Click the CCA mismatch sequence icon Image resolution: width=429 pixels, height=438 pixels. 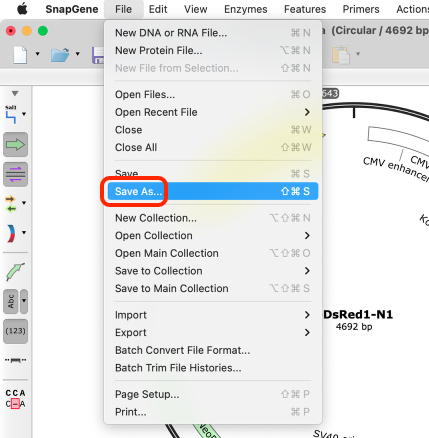click(x=15, y=399)
